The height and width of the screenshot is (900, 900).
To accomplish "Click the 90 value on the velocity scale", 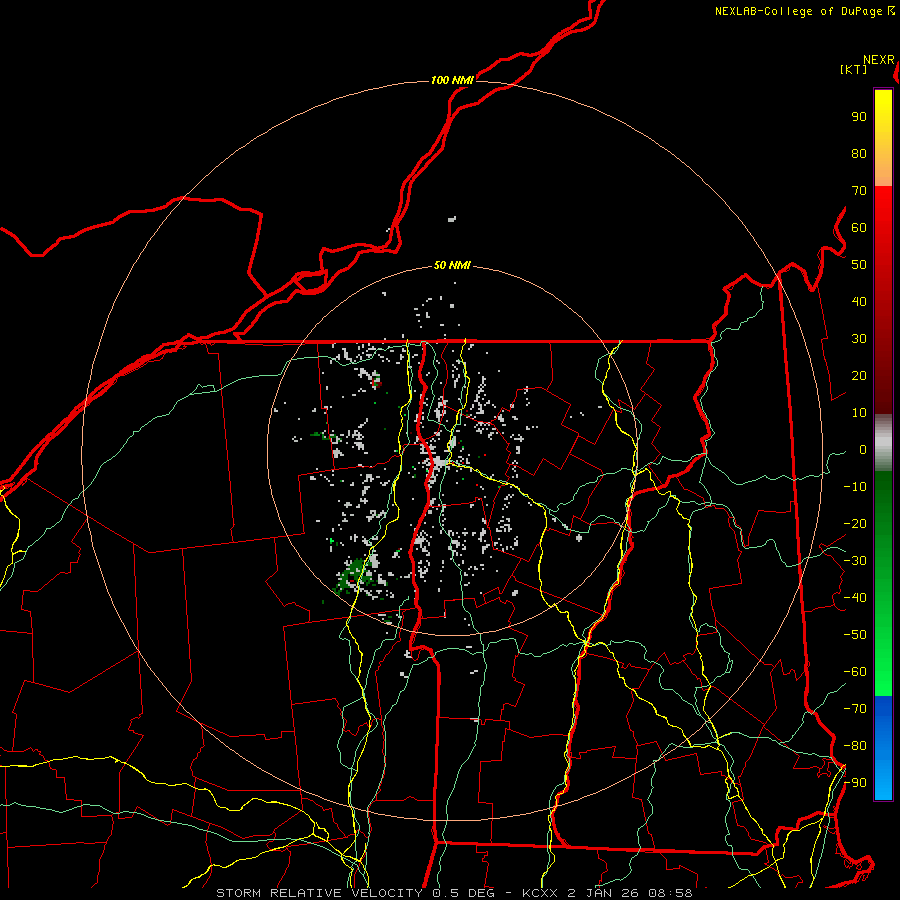I will [x=859, y=117].
